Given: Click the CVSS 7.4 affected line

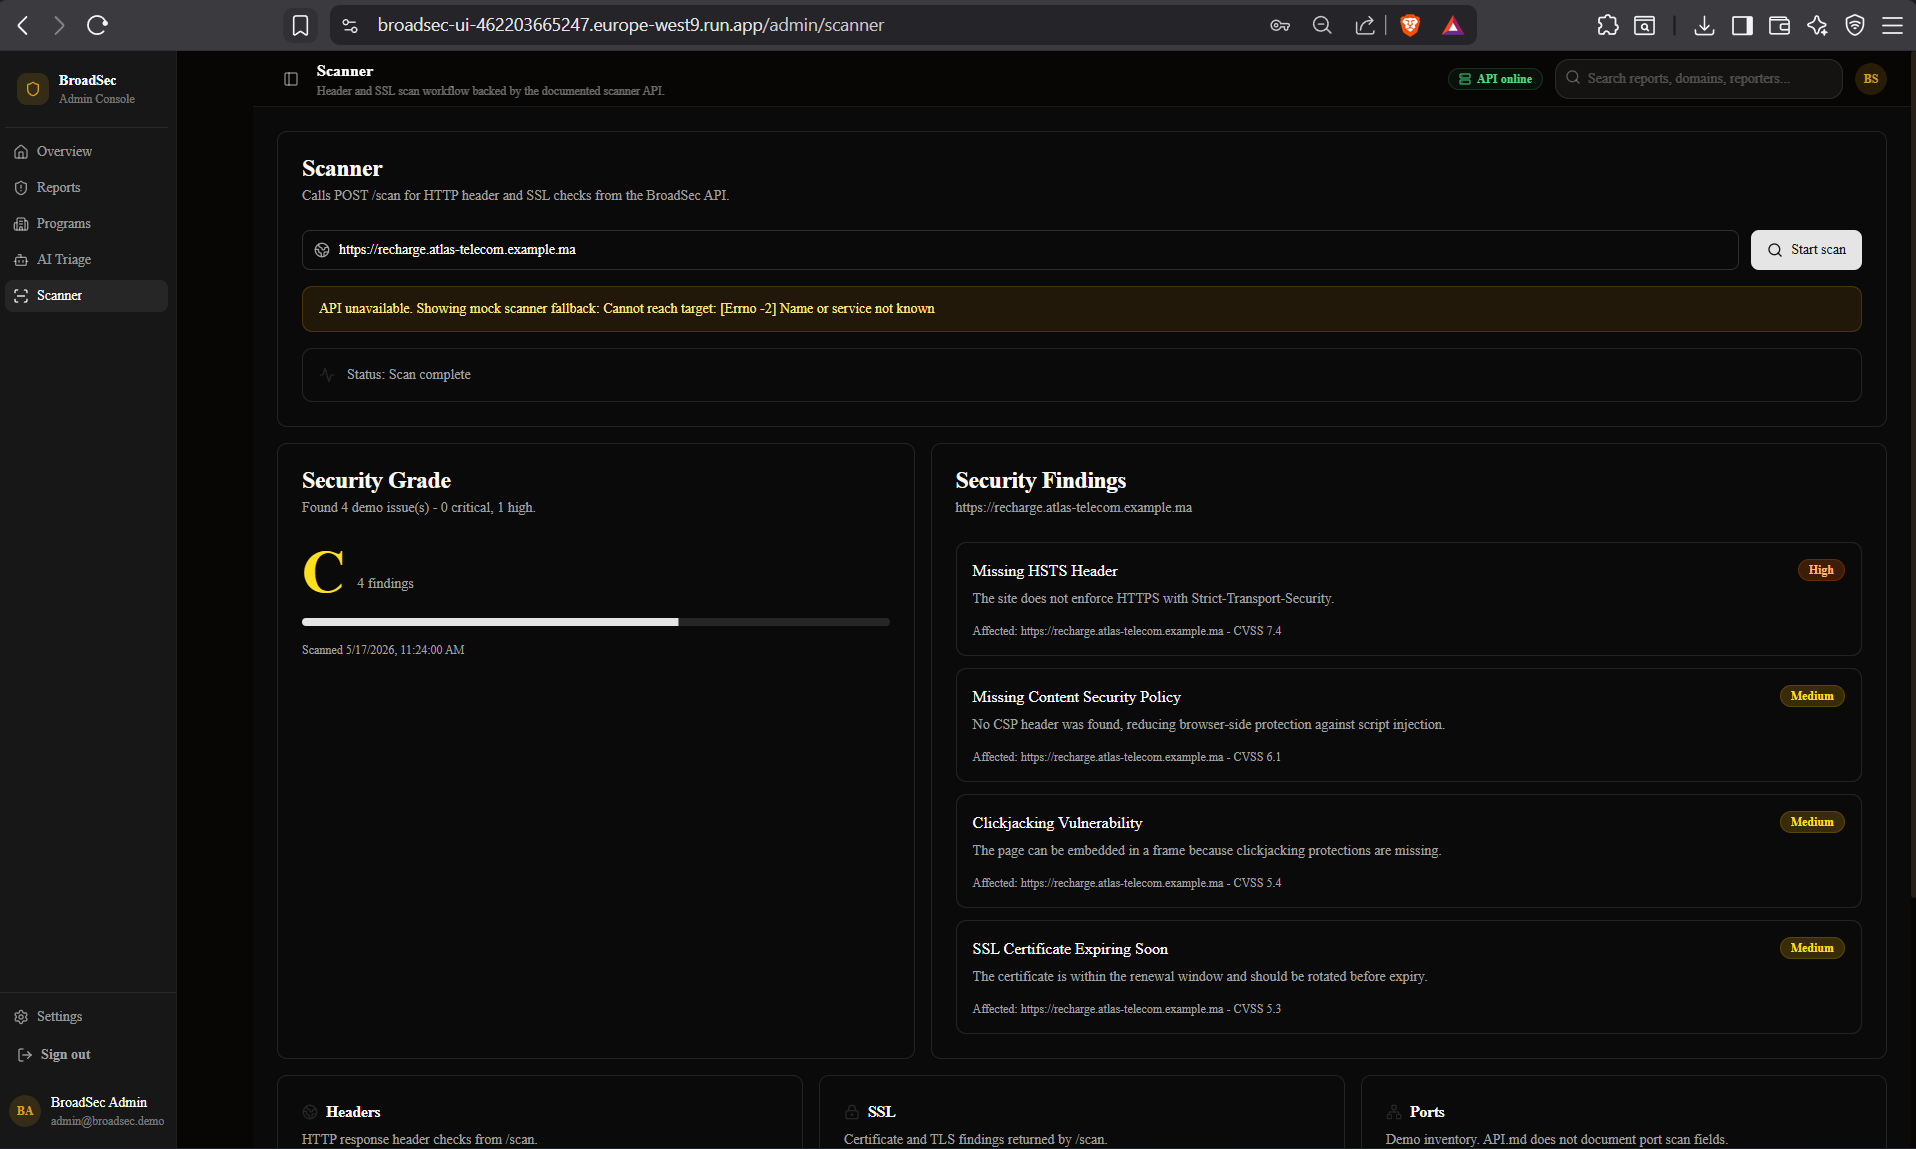Looking at the screenshot, I should pos(1126,631).
